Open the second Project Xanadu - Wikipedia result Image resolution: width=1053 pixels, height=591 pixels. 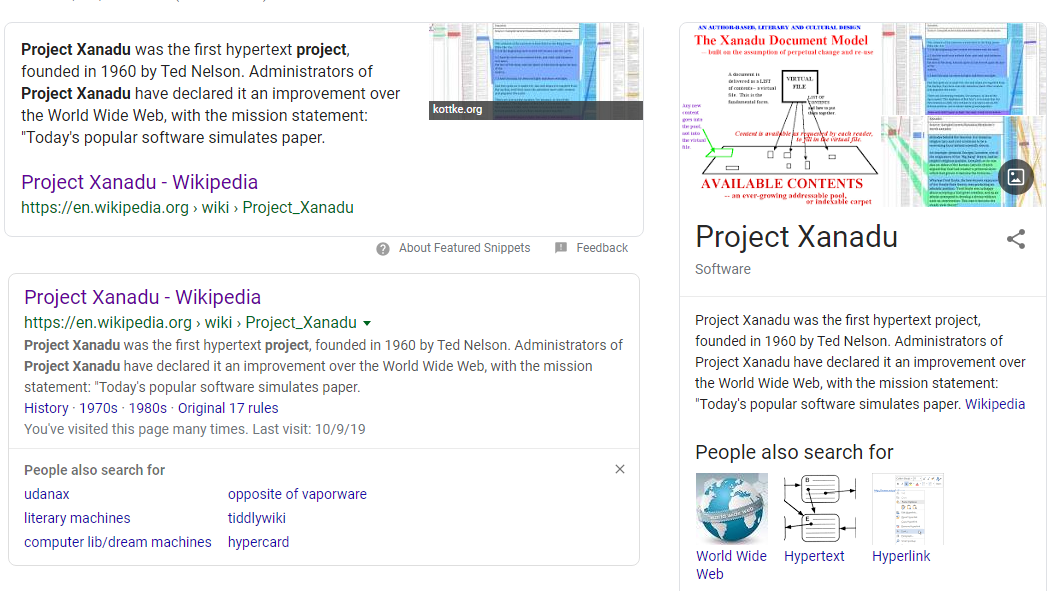tap(142, 297)
